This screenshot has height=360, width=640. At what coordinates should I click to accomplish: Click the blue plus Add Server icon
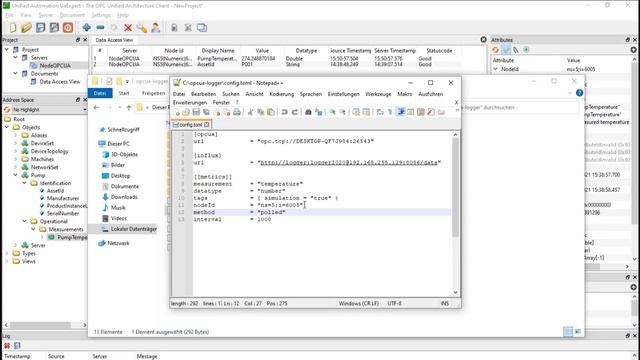(87, 28)
